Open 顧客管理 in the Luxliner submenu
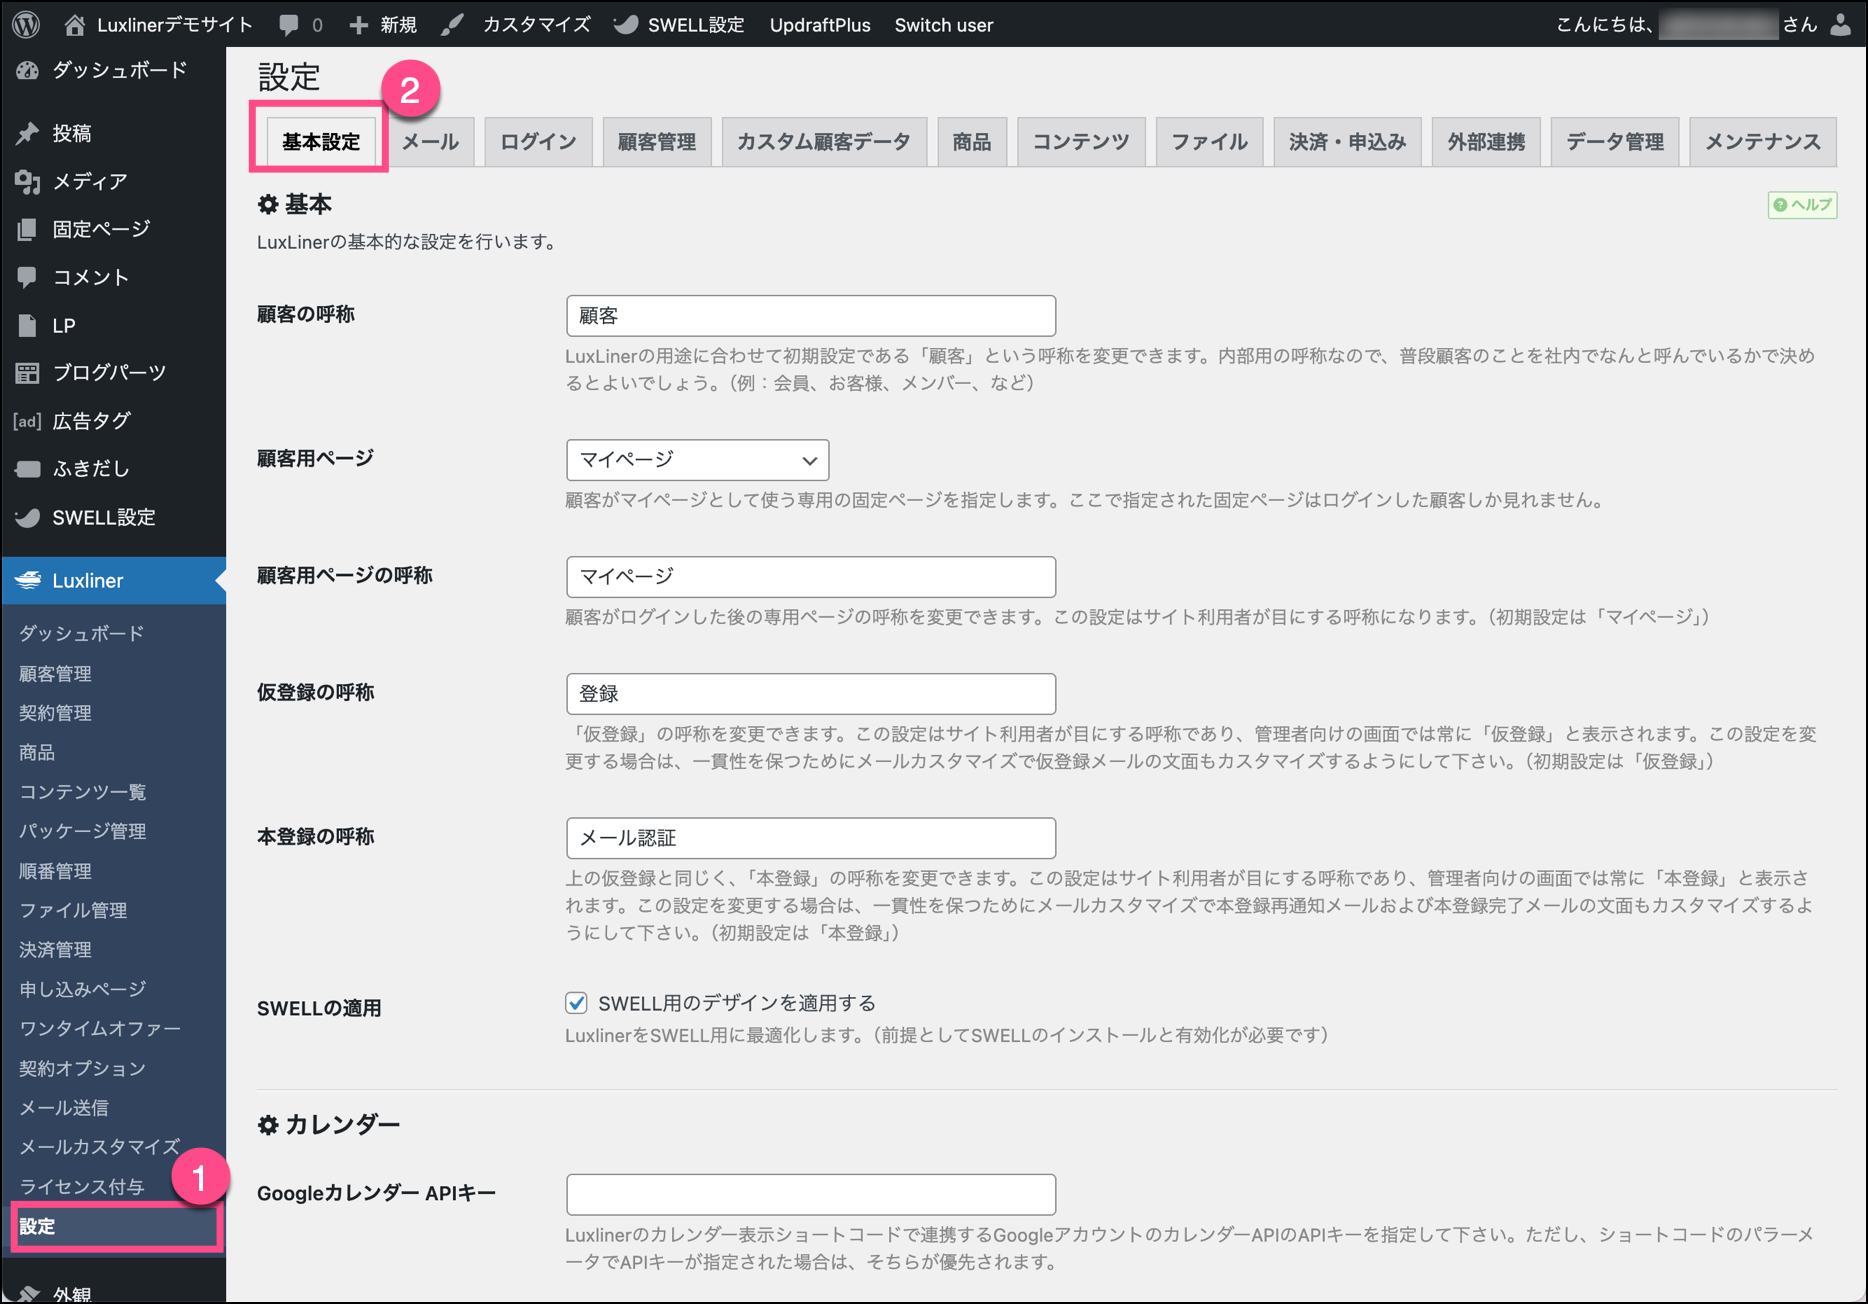The width and height of the screenshot is (1868, 1304). pos(56,674)
